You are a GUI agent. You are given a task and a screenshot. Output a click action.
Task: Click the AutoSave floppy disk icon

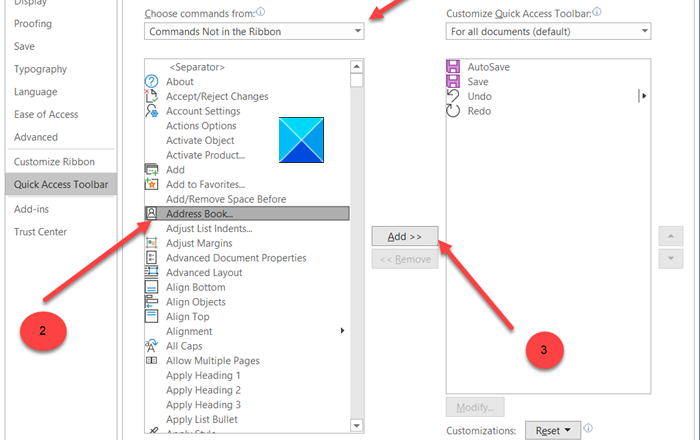point(453,66)
